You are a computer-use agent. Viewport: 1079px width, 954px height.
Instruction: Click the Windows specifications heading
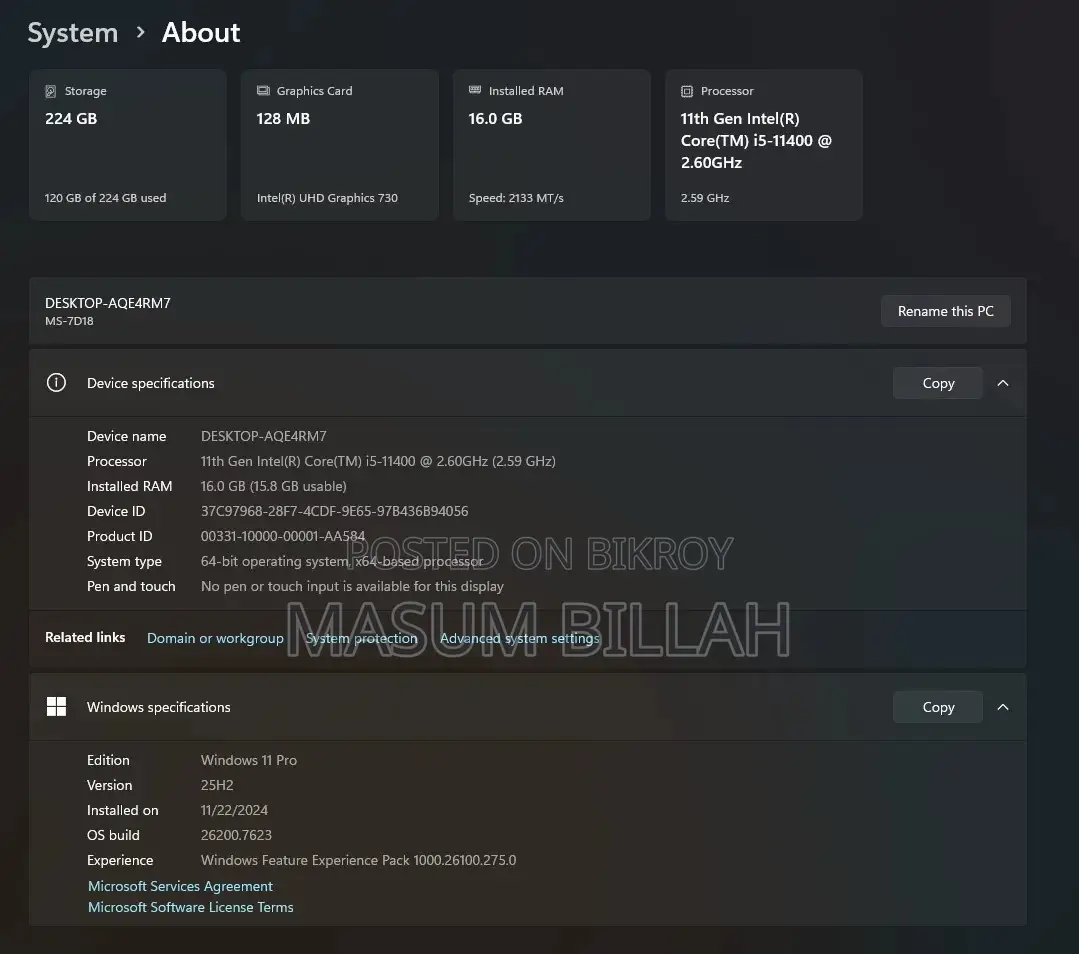158,707
